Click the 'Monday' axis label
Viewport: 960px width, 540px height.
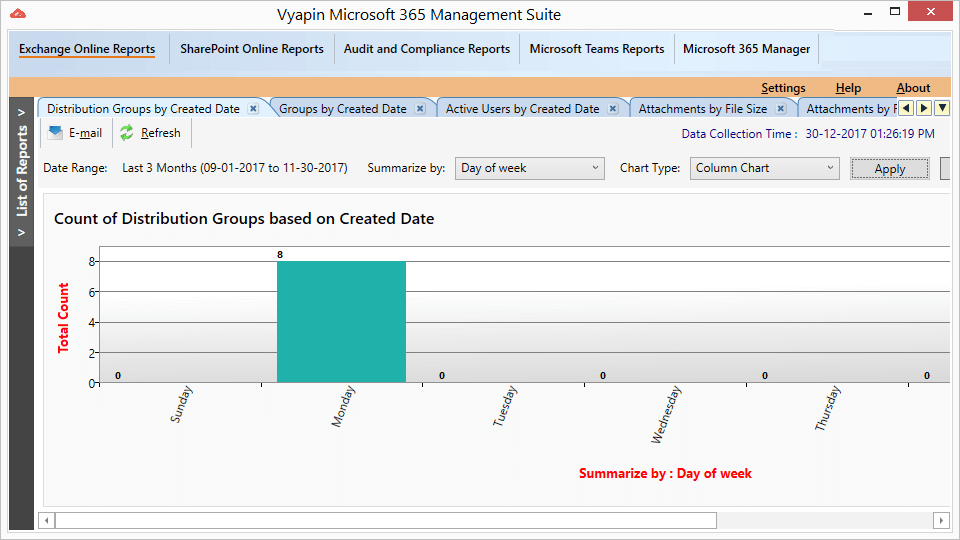[343, 406]
